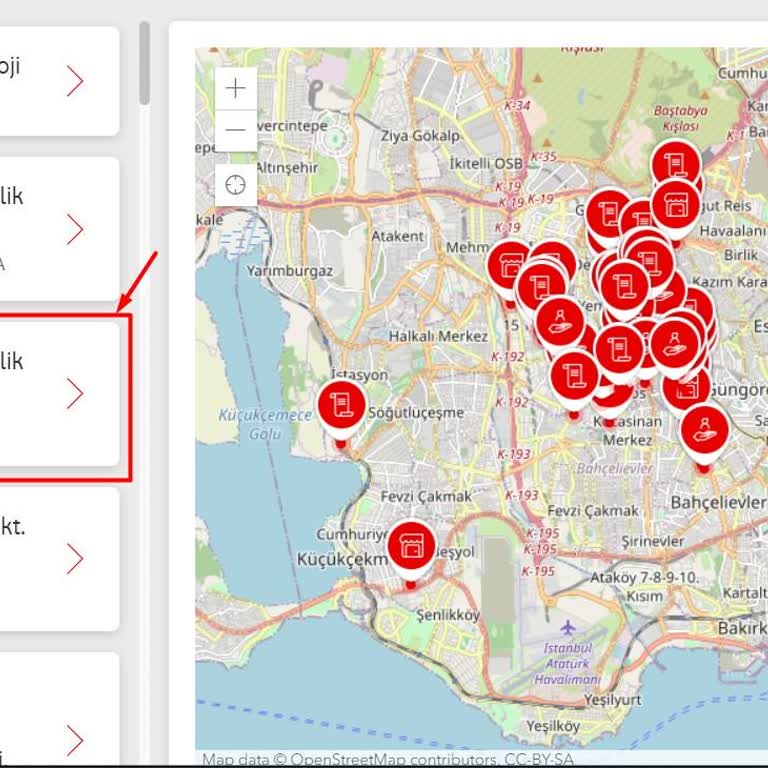Click the 'Atakent' map label
The image size is (768, 768).
coord(397,236)
